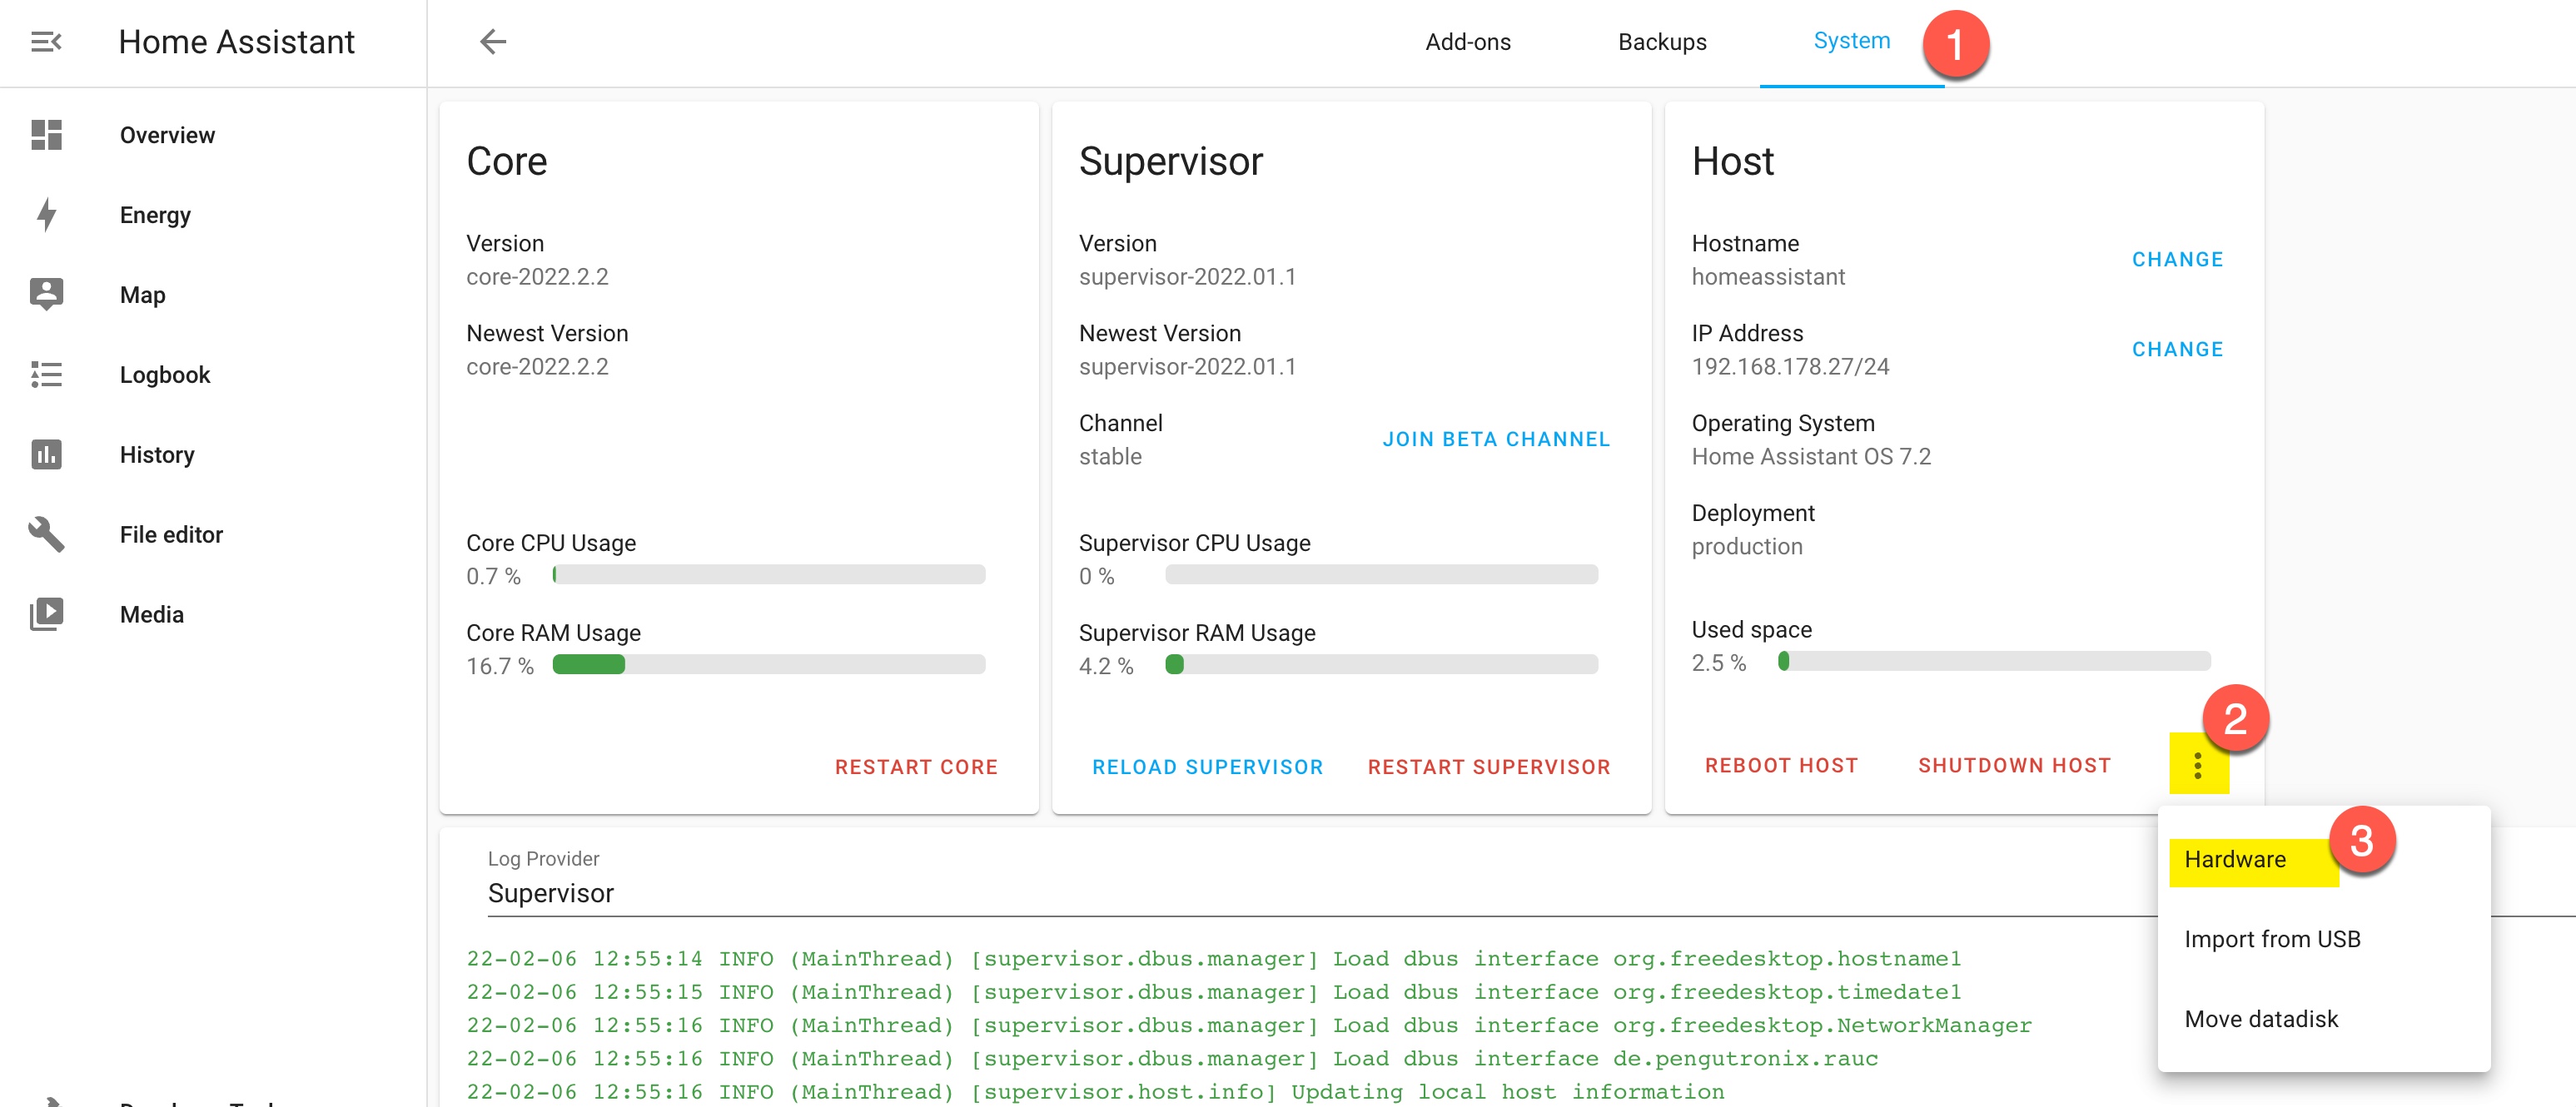Click the Supervisor card heading
This screenshot has width=2576, height=1107.
pyautogui.click(x=1171, y=162)
